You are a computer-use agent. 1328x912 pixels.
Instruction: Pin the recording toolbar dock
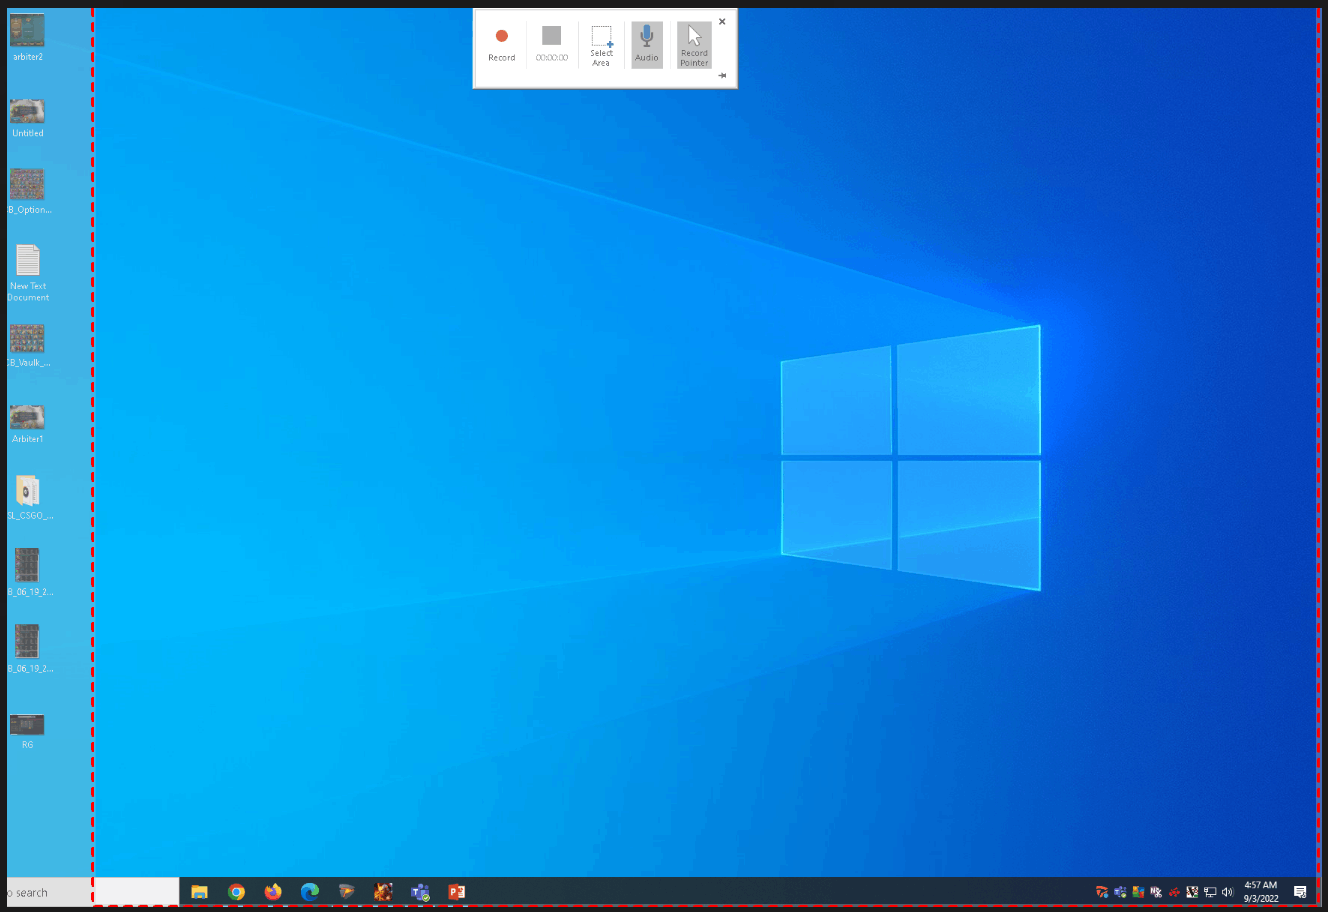pos(722,75)
